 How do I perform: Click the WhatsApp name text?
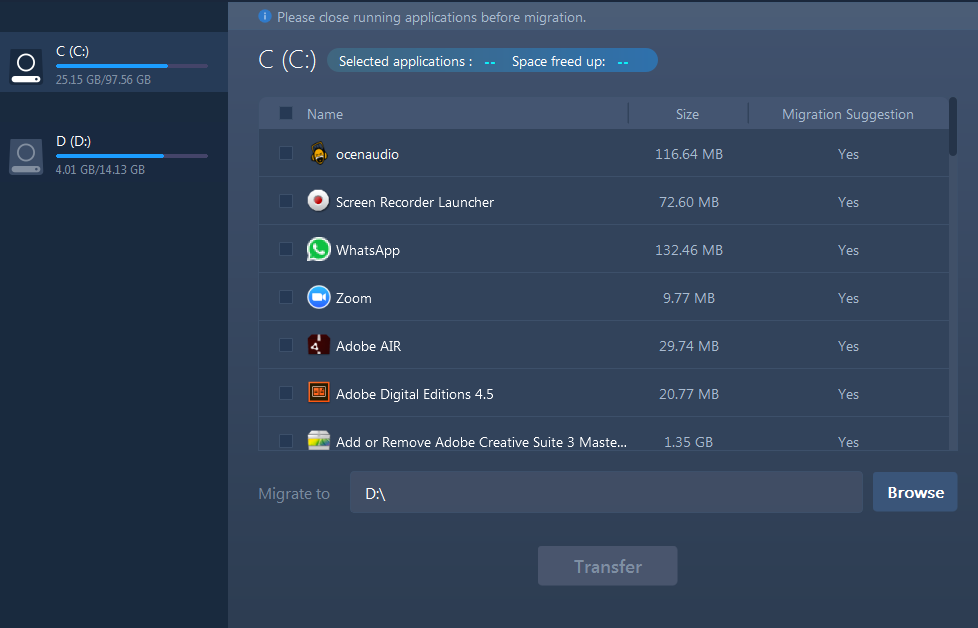(368, 250)
